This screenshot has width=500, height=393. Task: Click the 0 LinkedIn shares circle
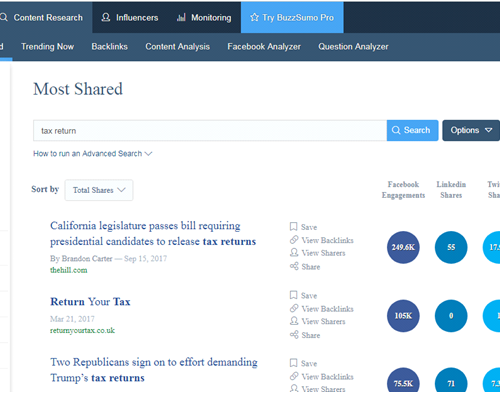(x=451, y=316)
